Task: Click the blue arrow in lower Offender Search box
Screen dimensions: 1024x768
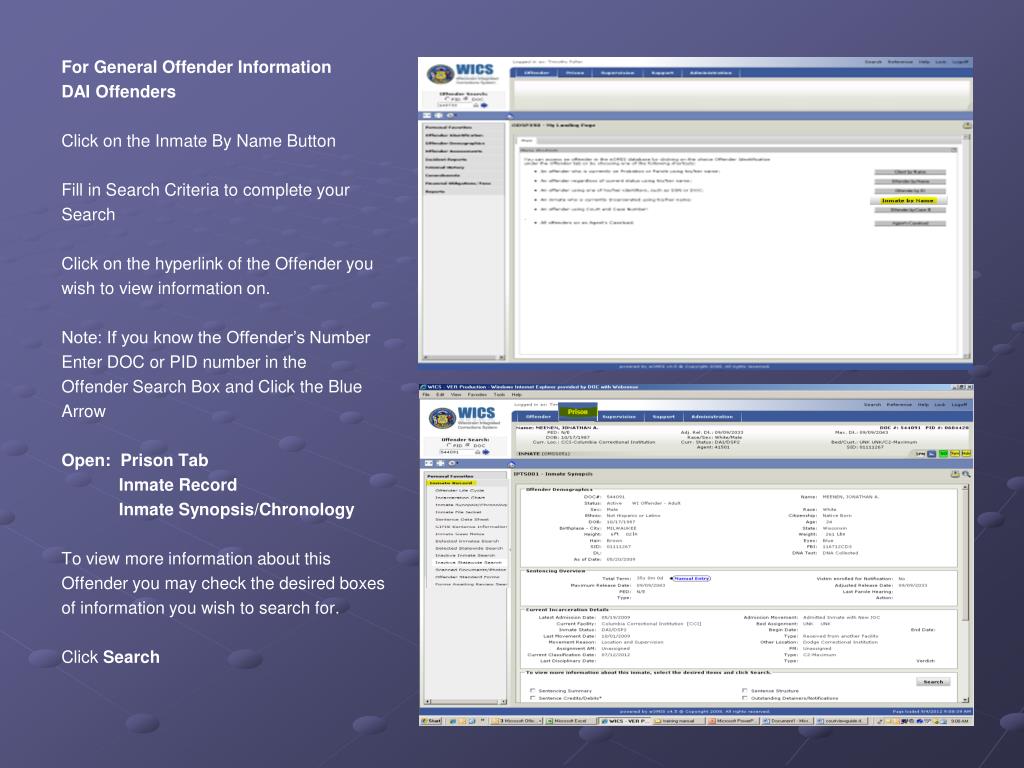Action: 485,452
